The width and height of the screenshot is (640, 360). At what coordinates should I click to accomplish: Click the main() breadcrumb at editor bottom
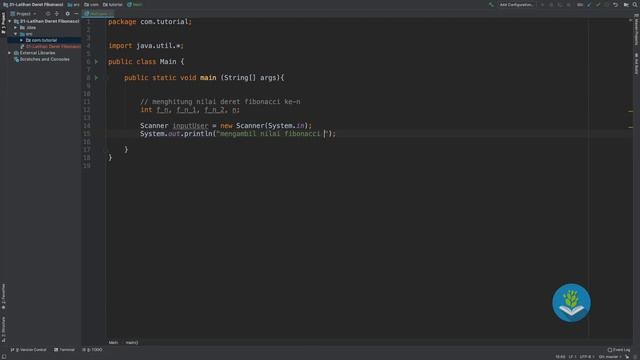tap(132, 342)
